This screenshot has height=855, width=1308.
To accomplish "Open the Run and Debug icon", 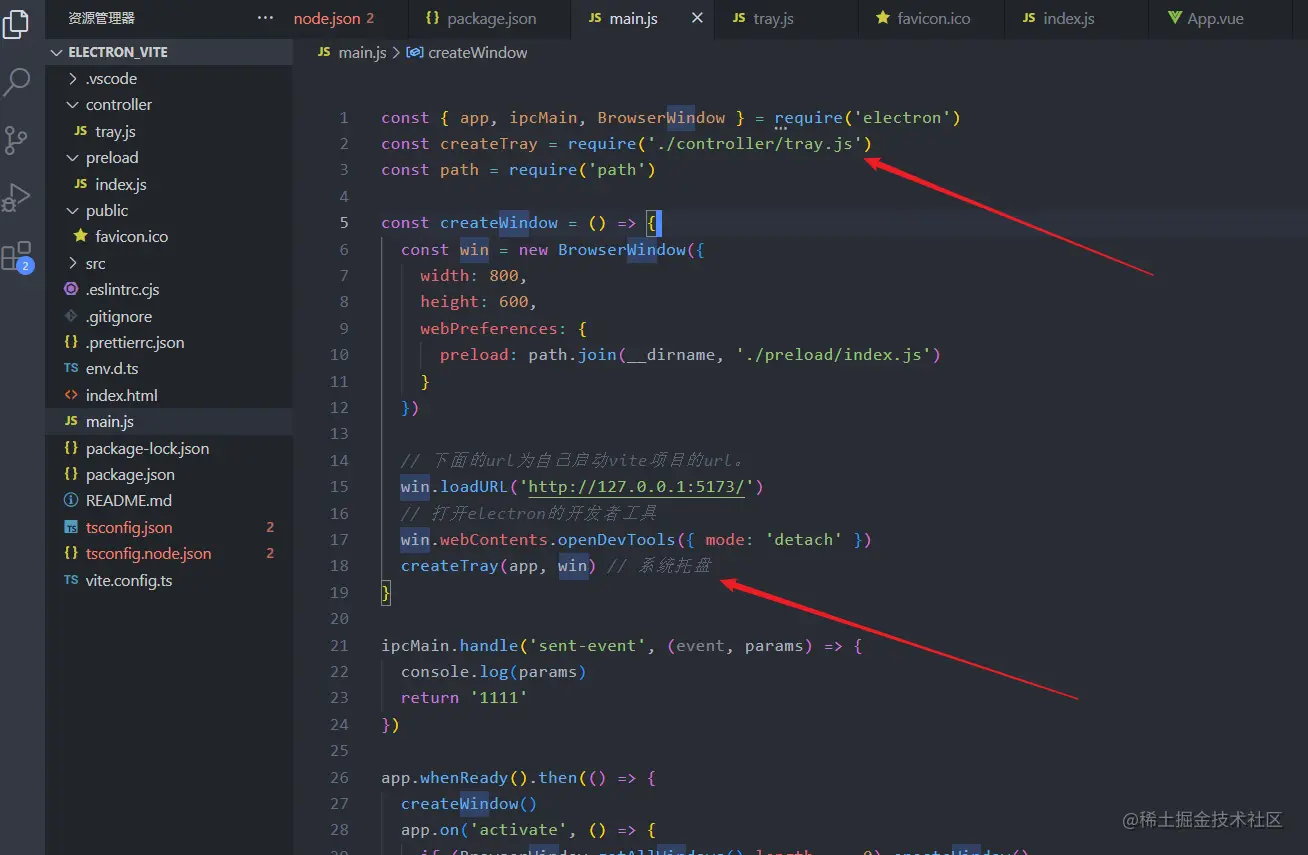I will click(x=17, y=198).
